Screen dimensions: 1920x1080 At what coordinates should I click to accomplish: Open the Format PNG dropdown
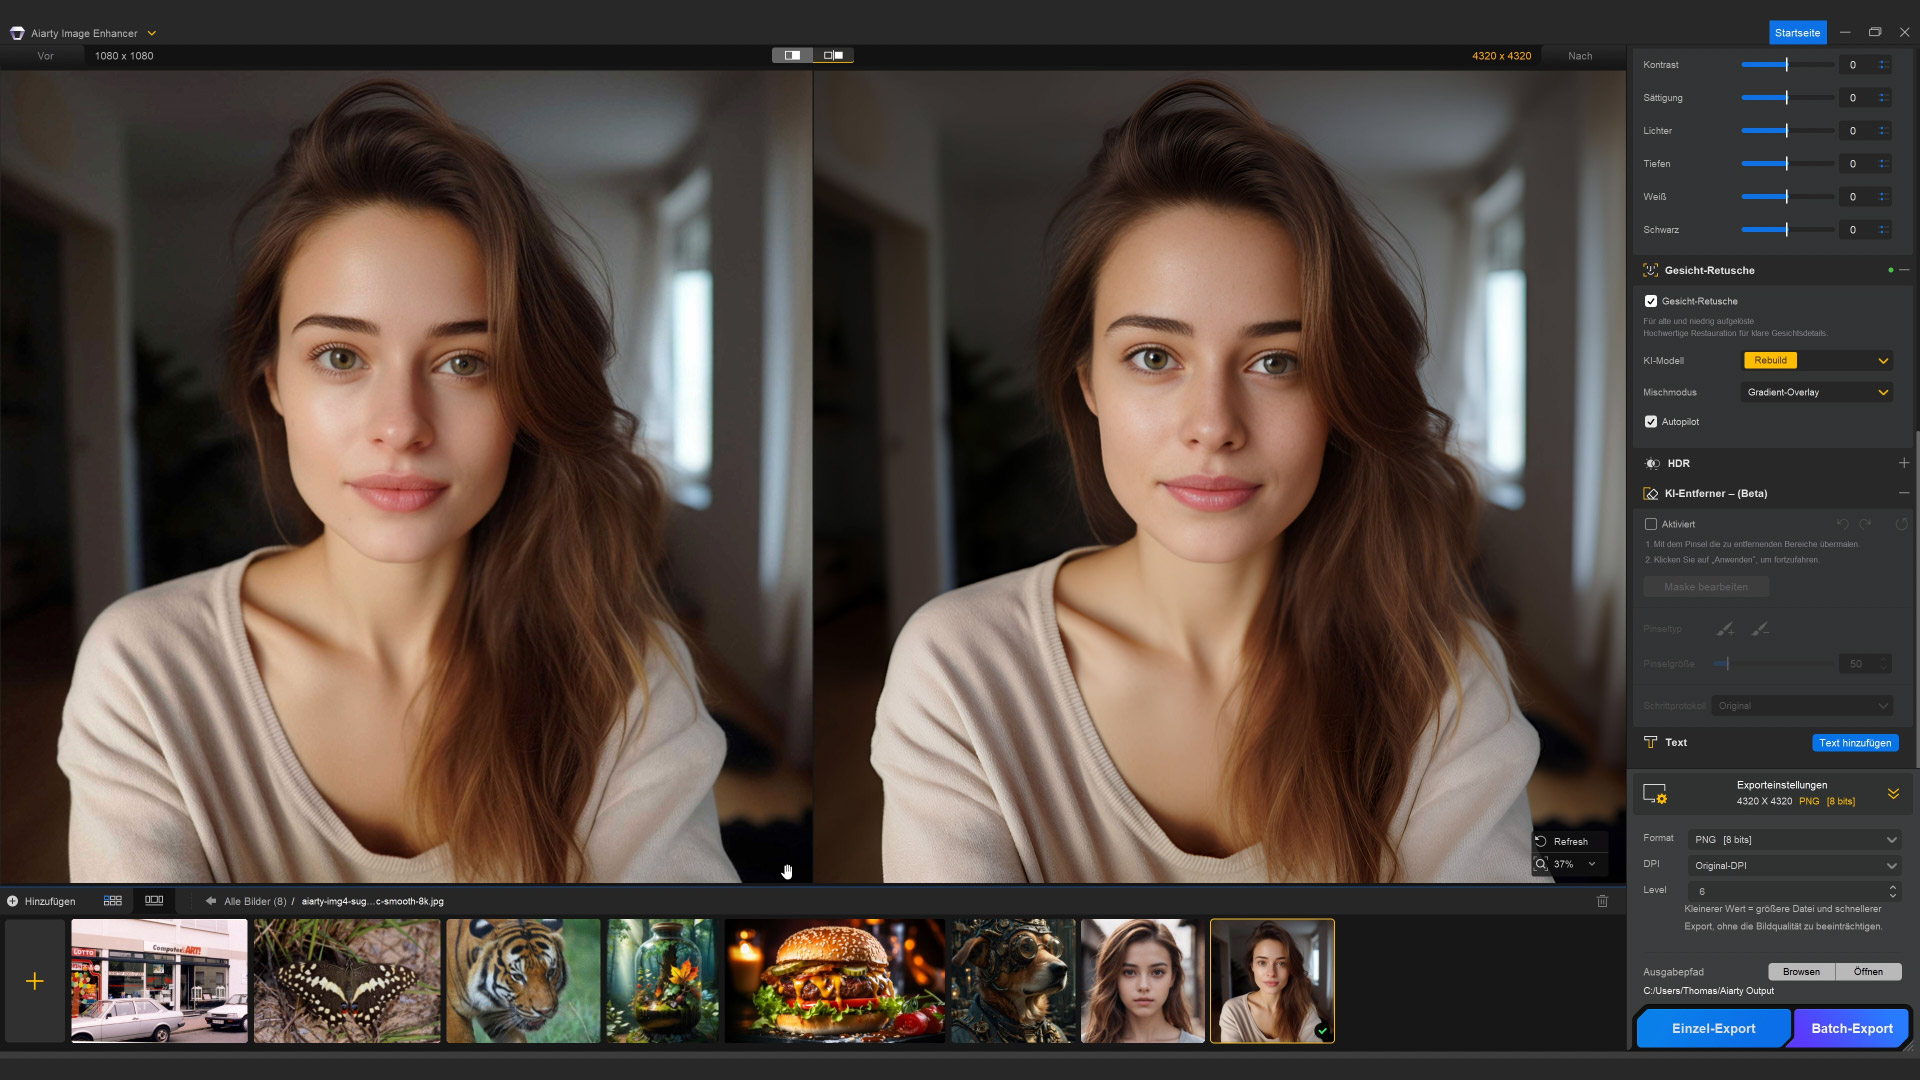pos(1794,840)
